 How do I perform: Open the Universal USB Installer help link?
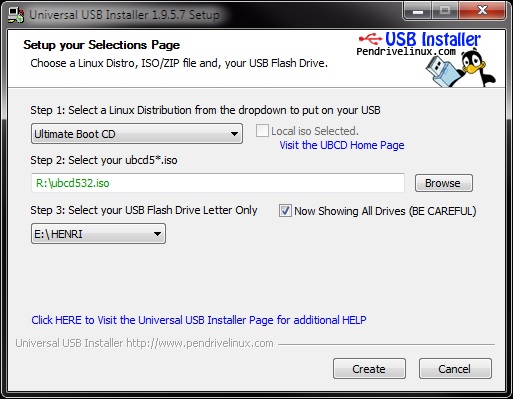click(199, 320)
